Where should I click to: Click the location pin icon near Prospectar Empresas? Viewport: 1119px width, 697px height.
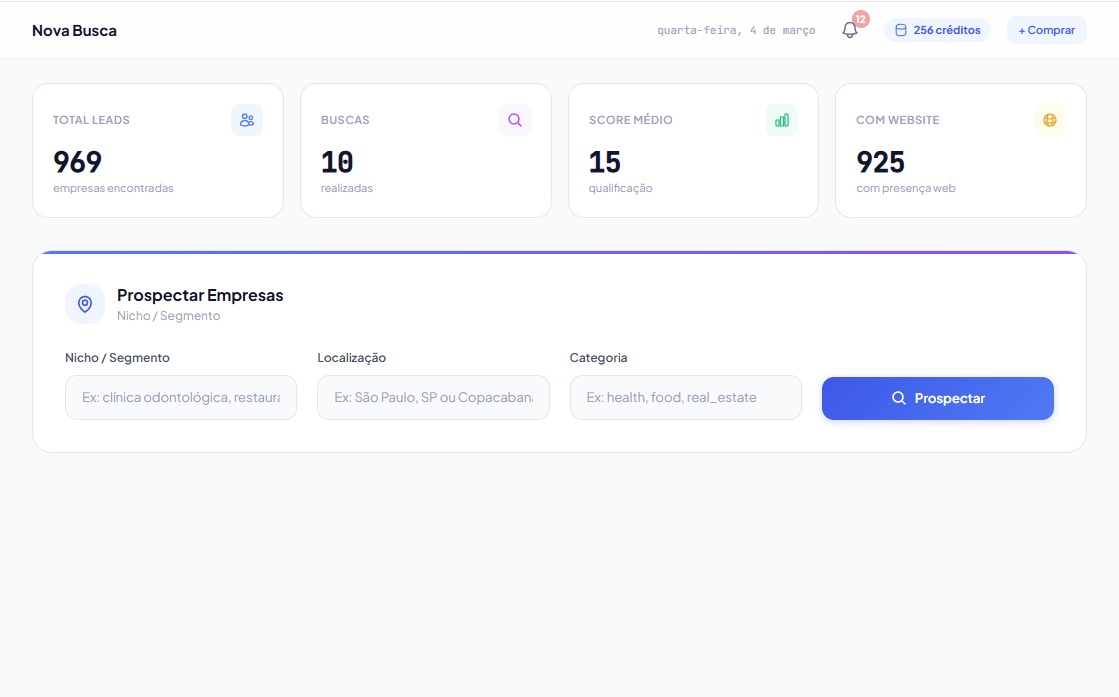[85, 304]
